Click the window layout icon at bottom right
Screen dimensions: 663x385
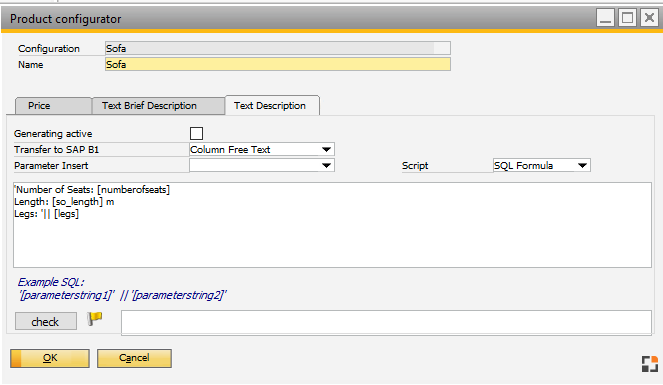point(649,364)
